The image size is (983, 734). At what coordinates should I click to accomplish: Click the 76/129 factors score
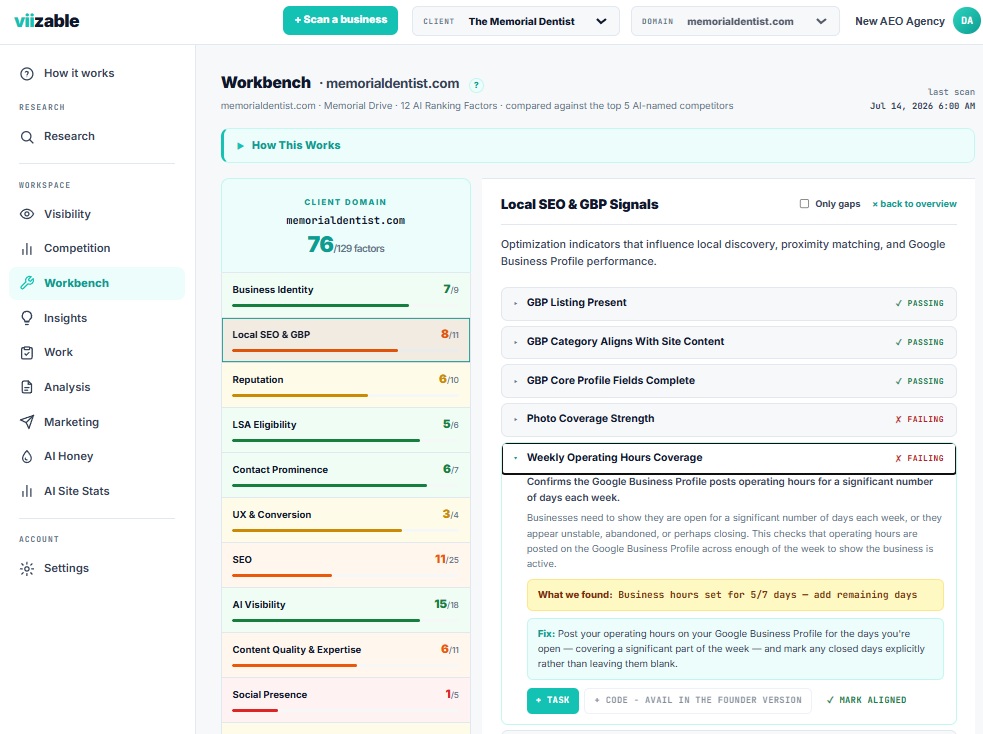click(345, 244)
